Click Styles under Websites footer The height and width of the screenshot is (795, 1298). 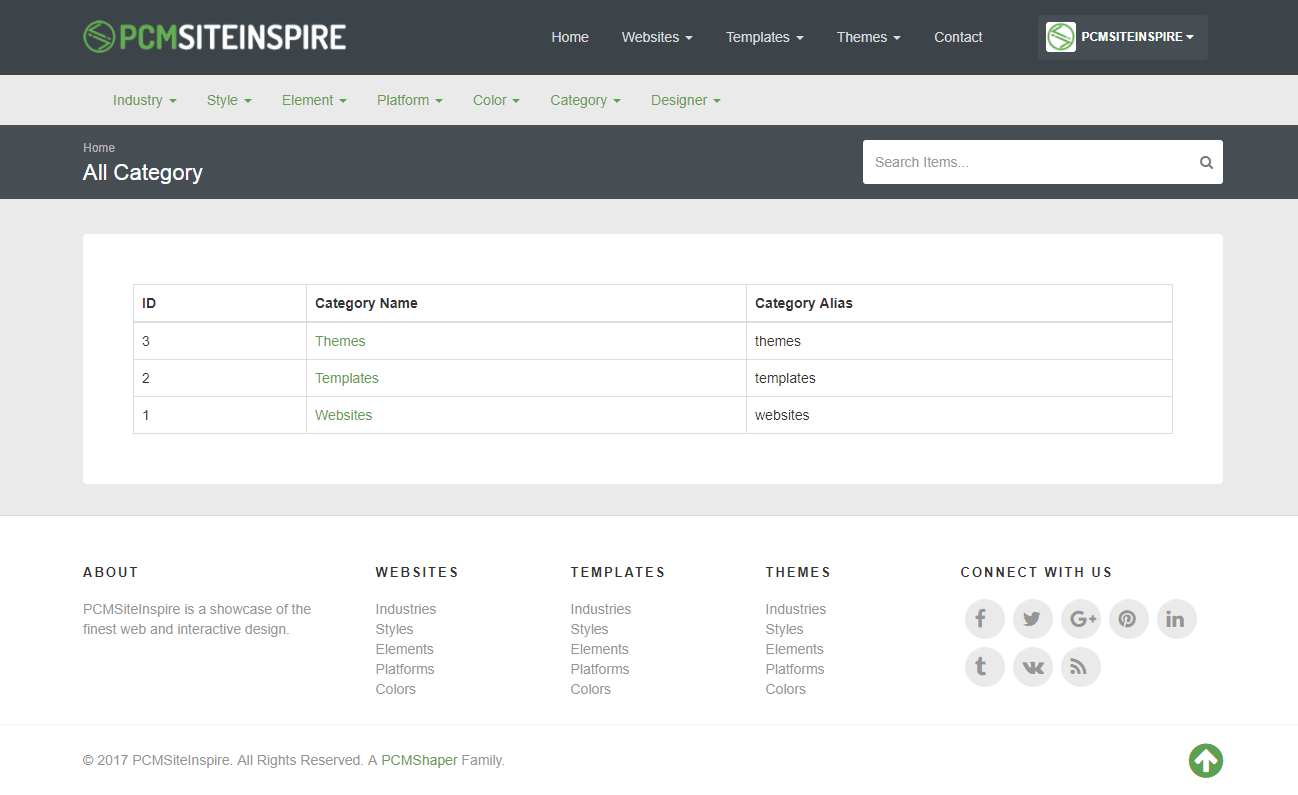[394, 629]
